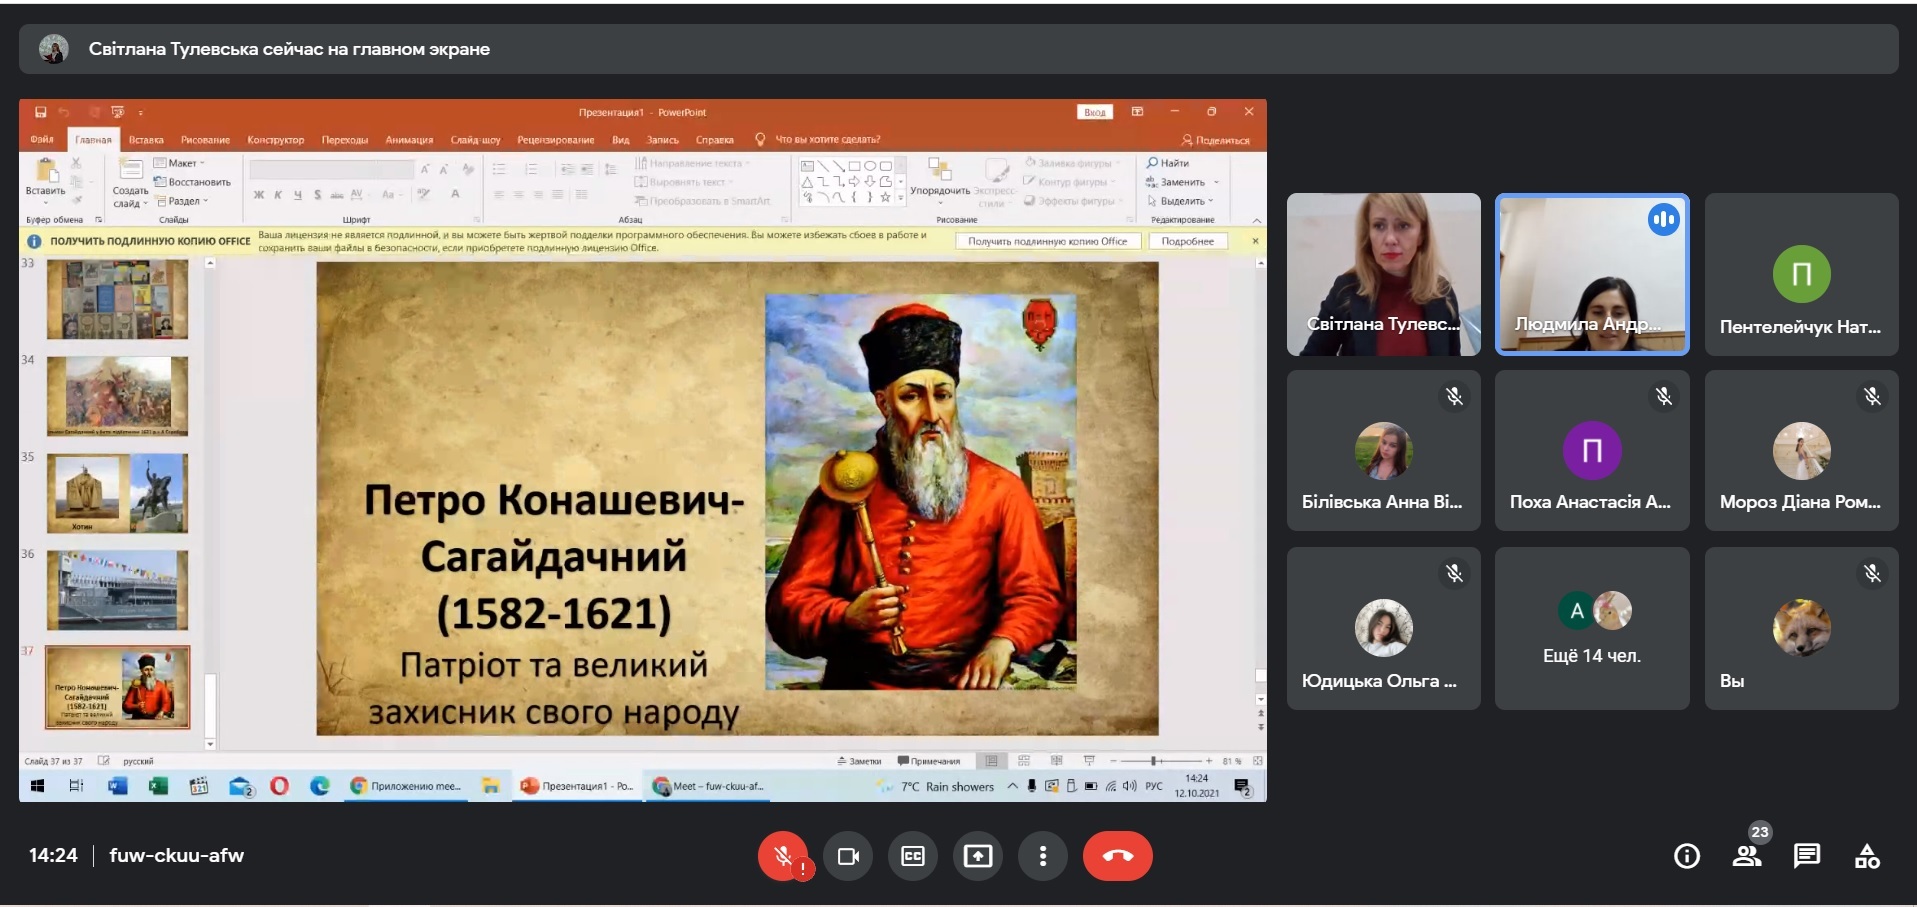The height and width of the screenshot is (907, 1917).
Task: Click the Поделиться share button in PowerPoint
Action: coord(1216,140)
